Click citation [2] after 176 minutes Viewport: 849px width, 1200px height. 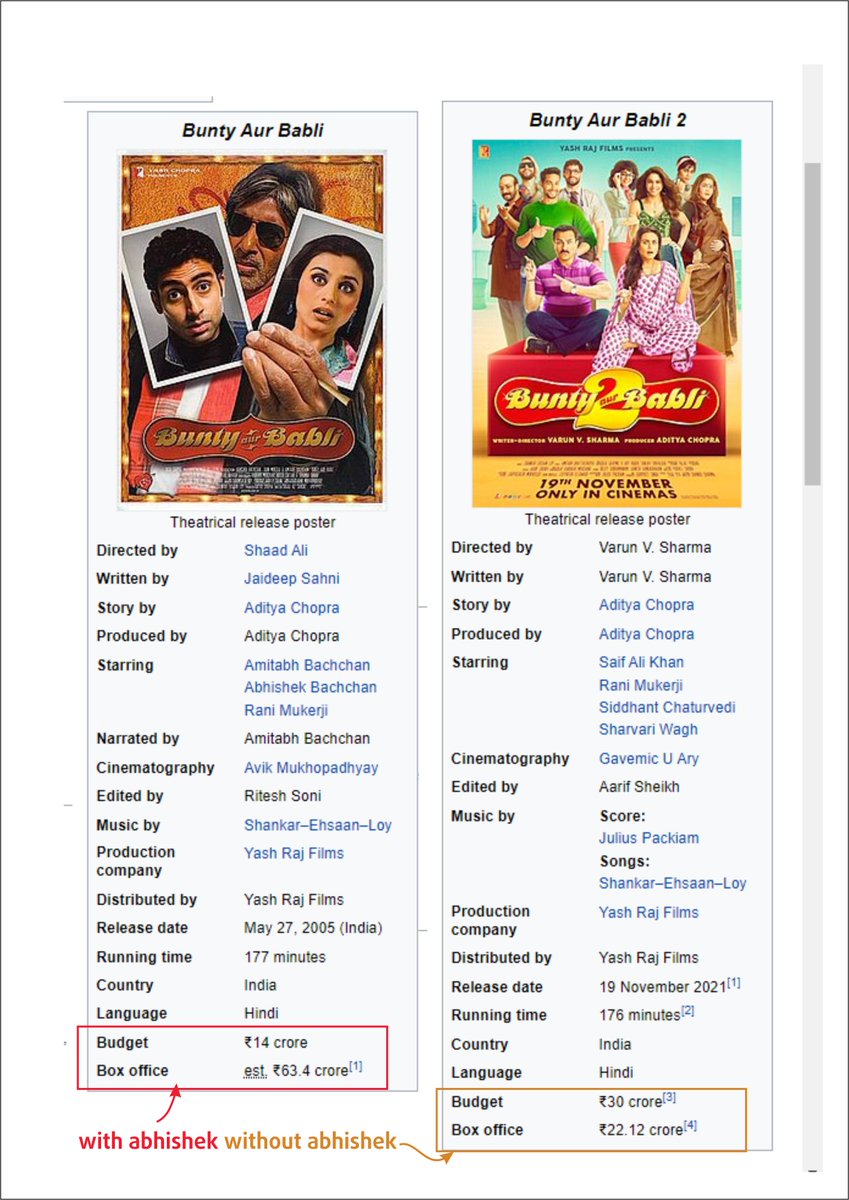[688, 1011]
